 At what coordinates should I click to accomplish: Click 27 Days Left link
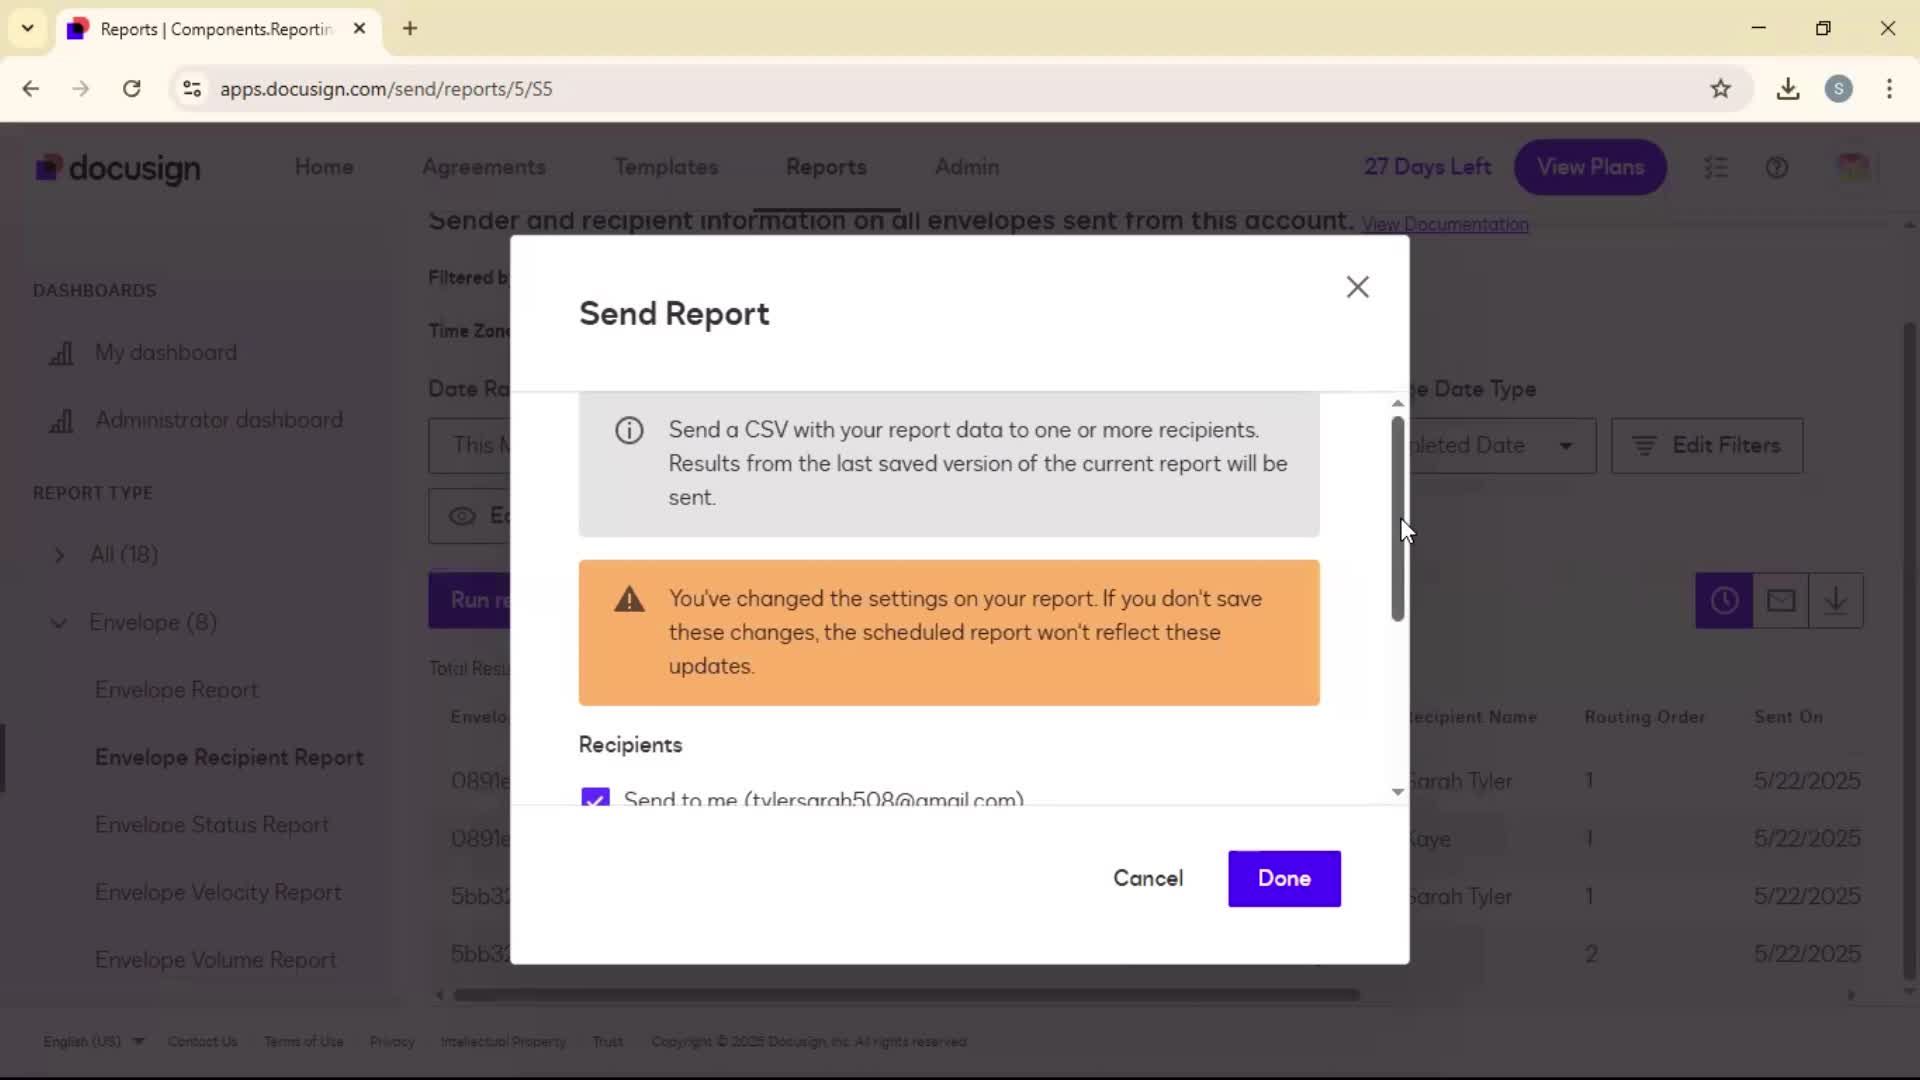(x=1427, y=167)
